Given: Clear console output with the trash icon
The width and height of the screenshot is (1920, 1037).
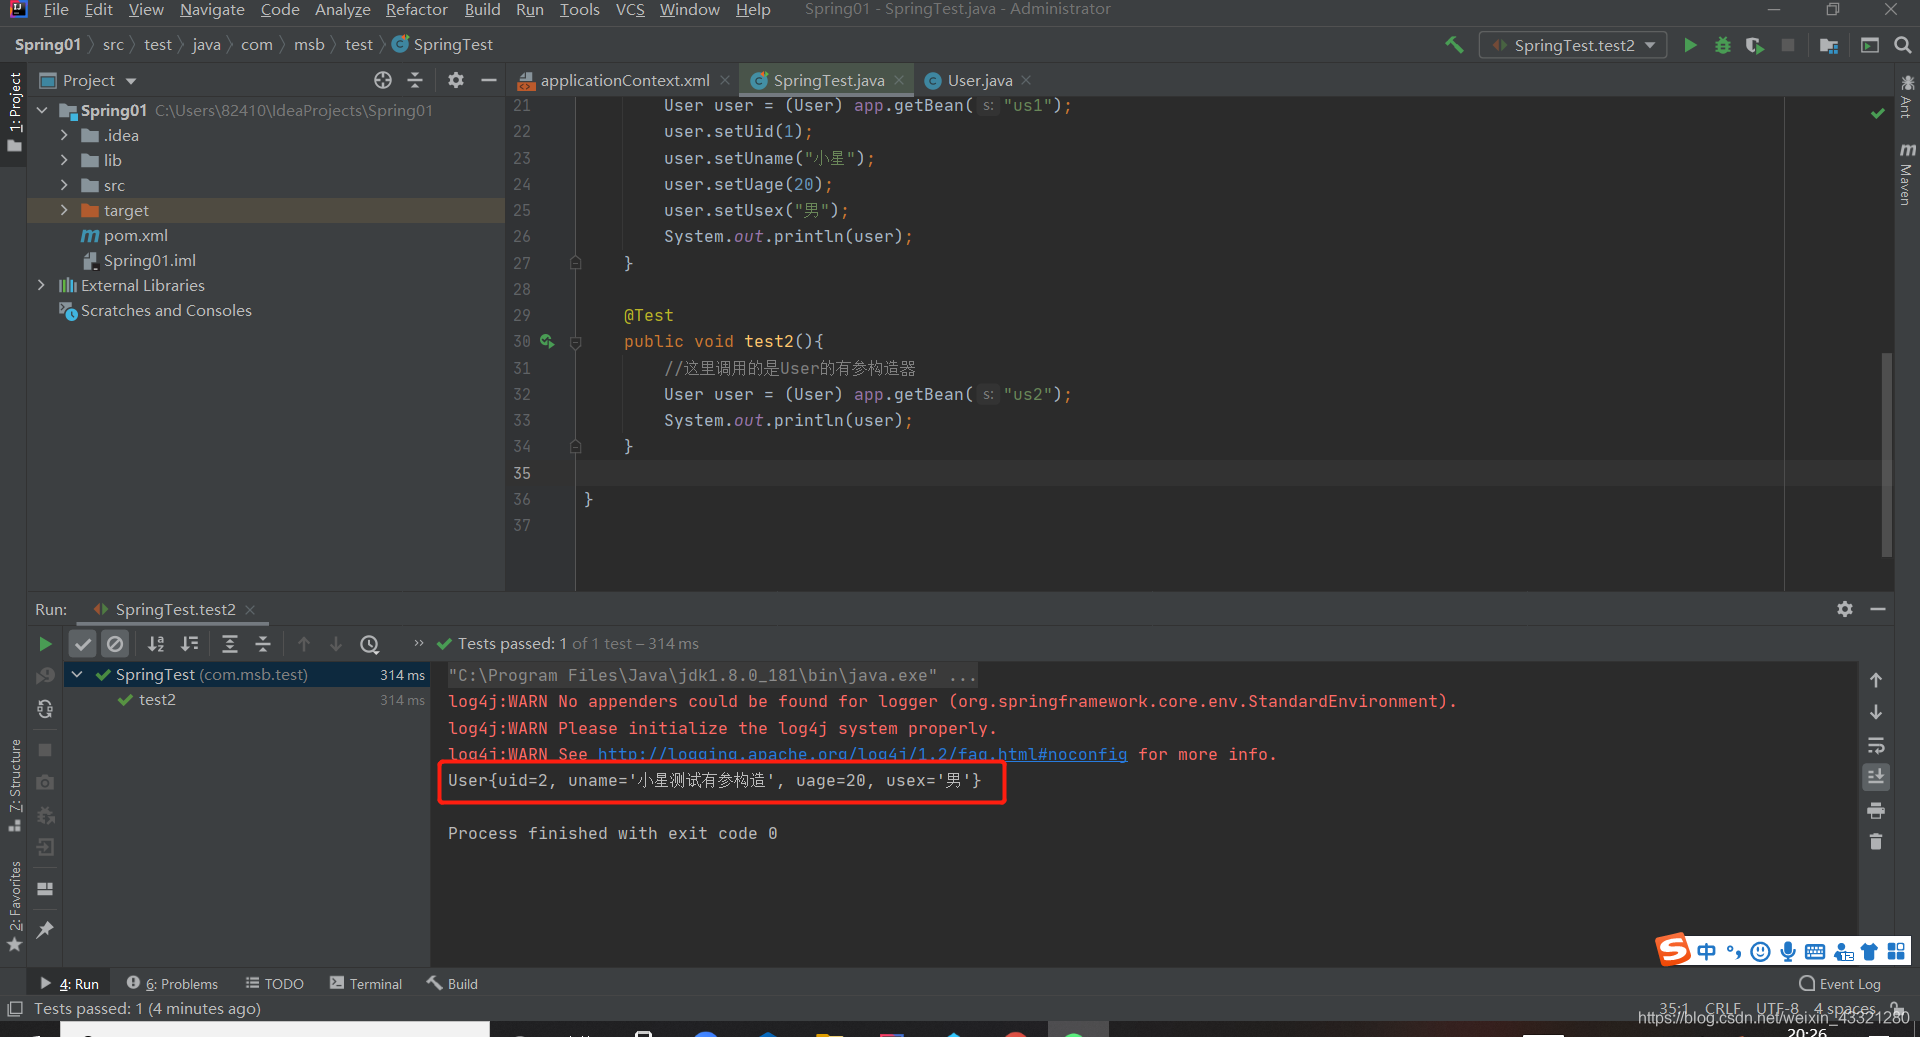Looking at the screenshot, I should (1876, 842).
